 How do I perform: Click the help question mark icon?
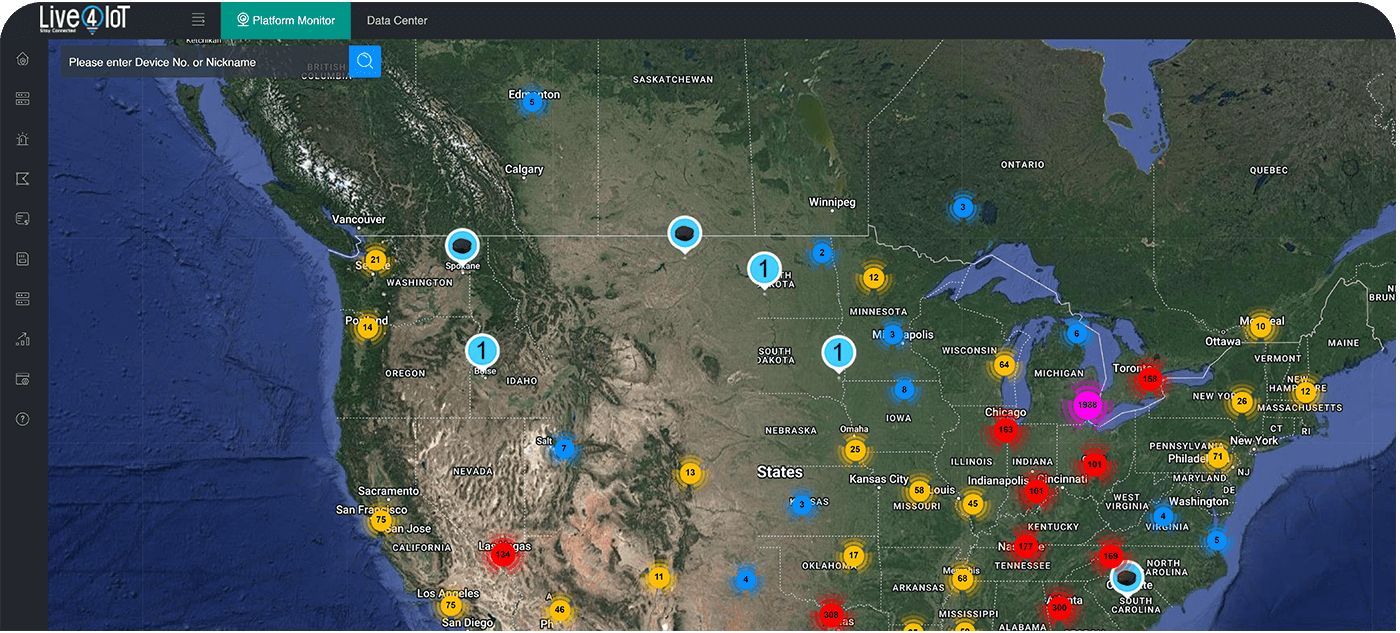tap(22, 419)
